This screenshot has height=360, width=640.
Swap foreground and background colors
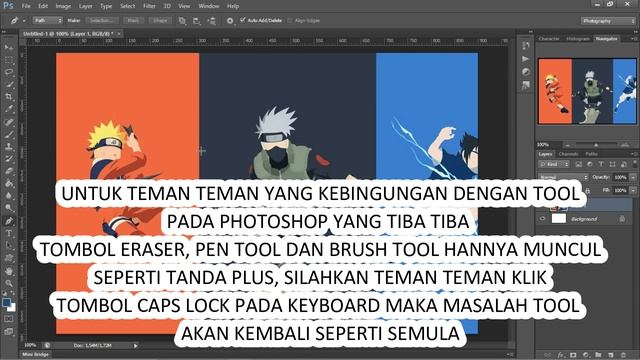point(12,293)
